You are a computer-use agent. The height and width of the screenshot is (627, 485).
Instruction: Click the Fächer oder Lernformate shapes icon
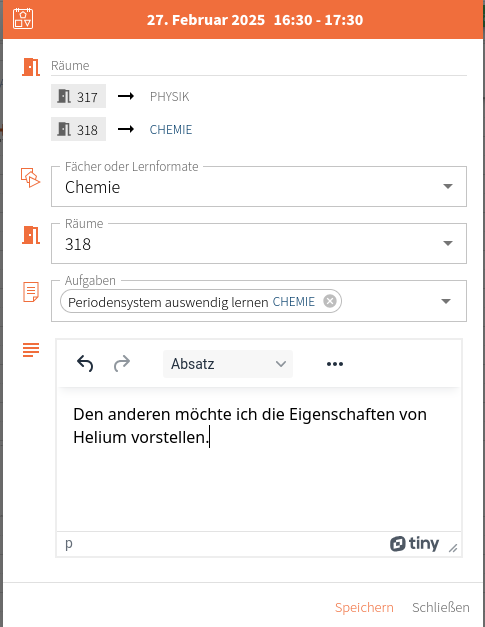coord(30,178)
